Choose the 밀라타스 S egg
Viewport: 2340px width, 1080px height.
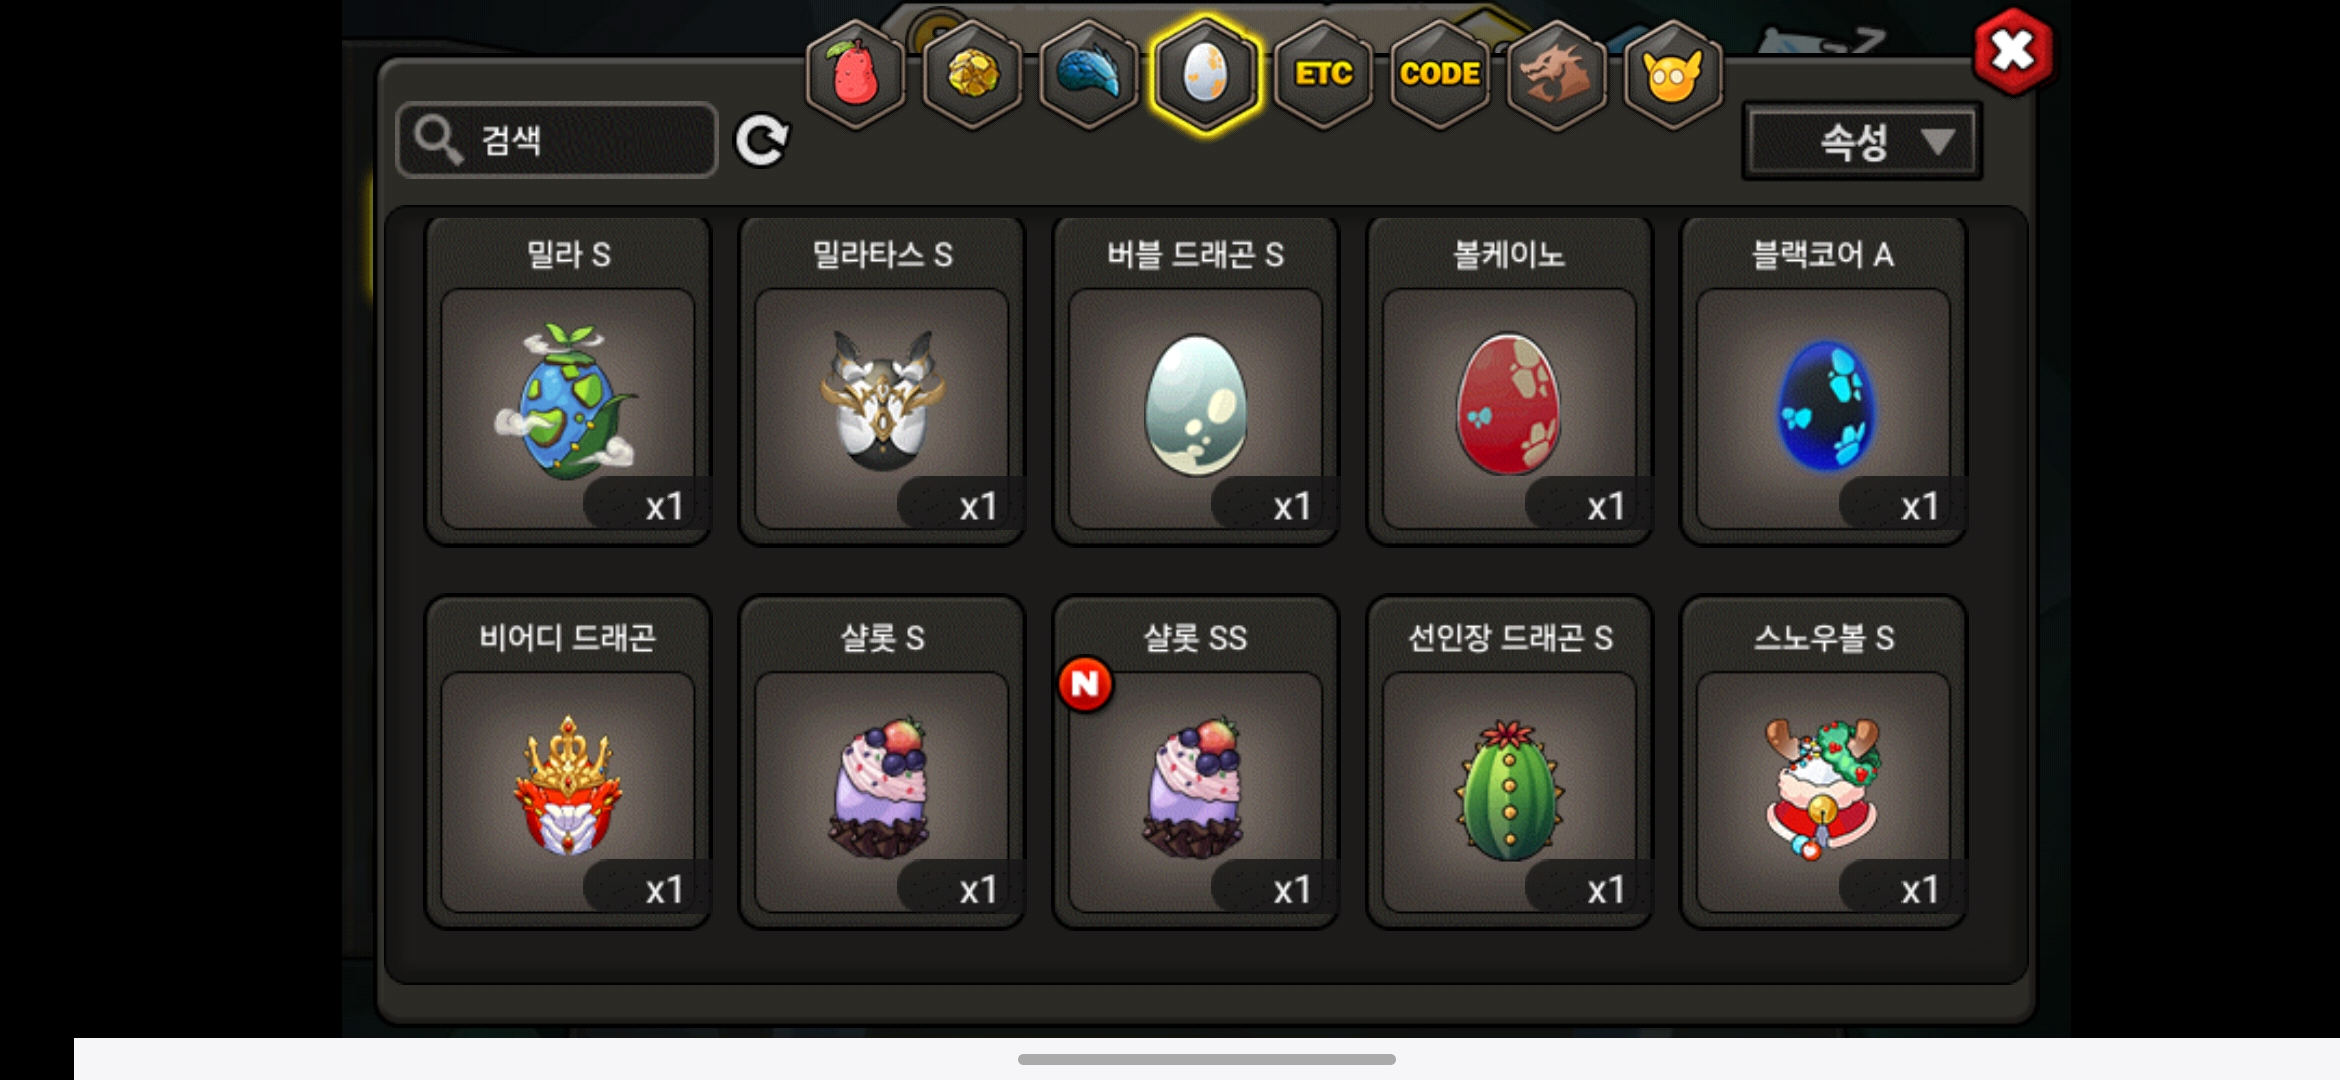tap(882, 381)
